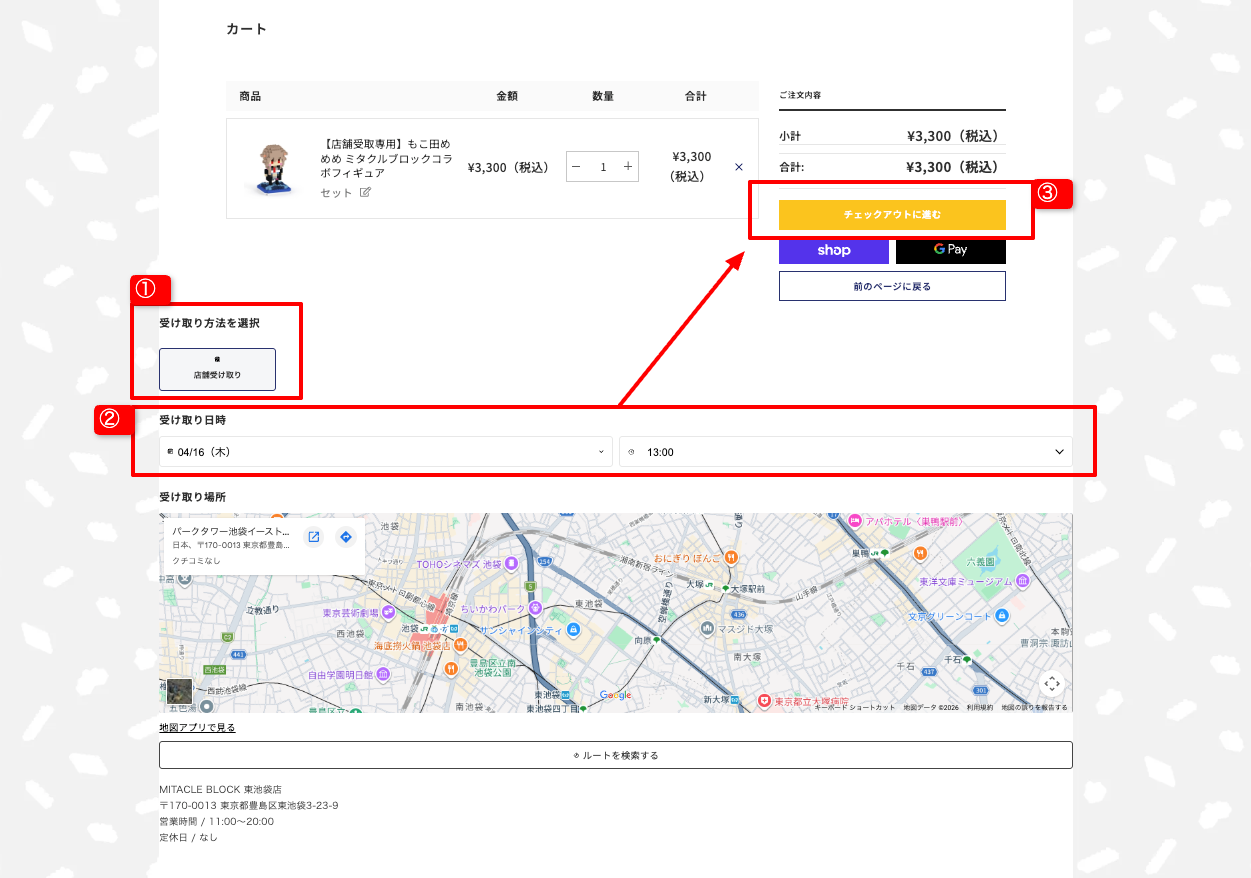Click 前のページに戻る button

coord(892,286)
